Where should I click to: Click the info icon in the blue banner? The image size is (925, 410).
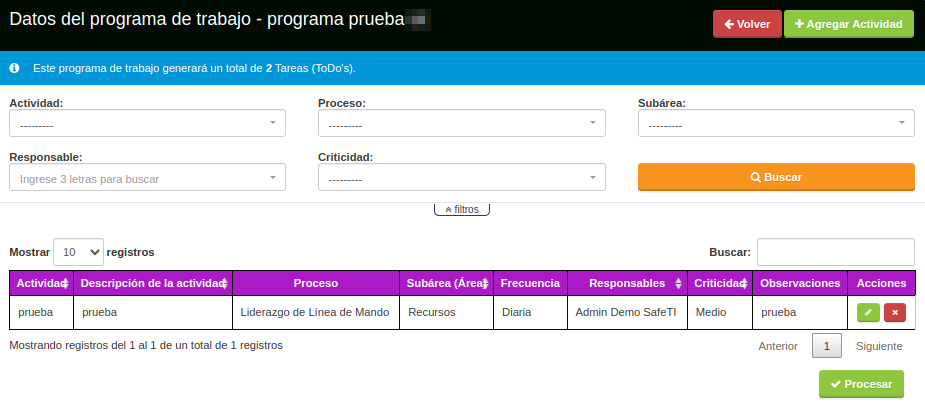click(x=15, y=68)
